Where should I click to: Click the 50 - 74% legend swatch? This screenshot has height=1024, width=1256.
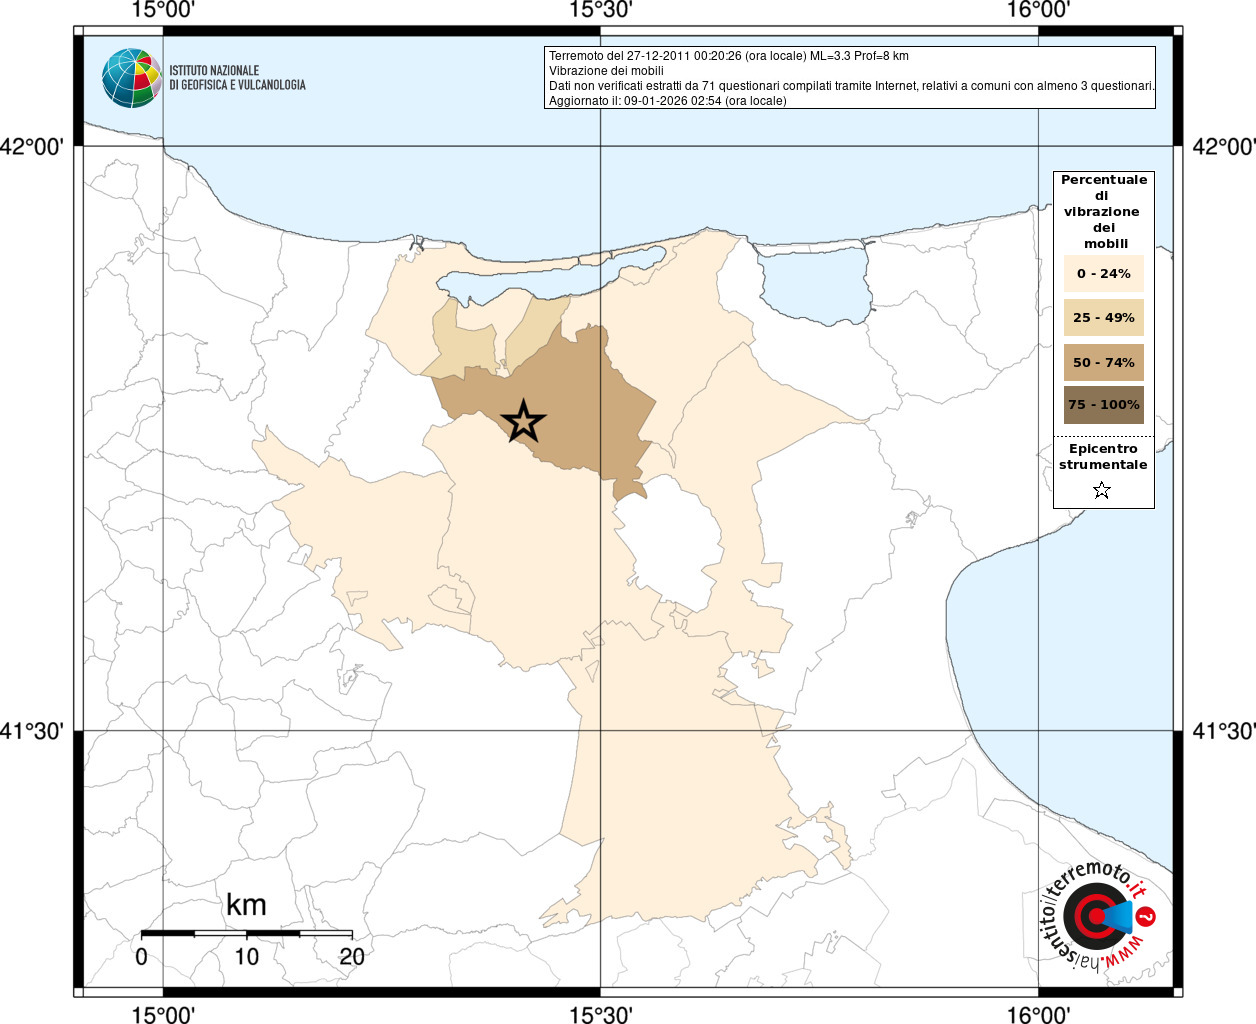[x=1104, y=362]
